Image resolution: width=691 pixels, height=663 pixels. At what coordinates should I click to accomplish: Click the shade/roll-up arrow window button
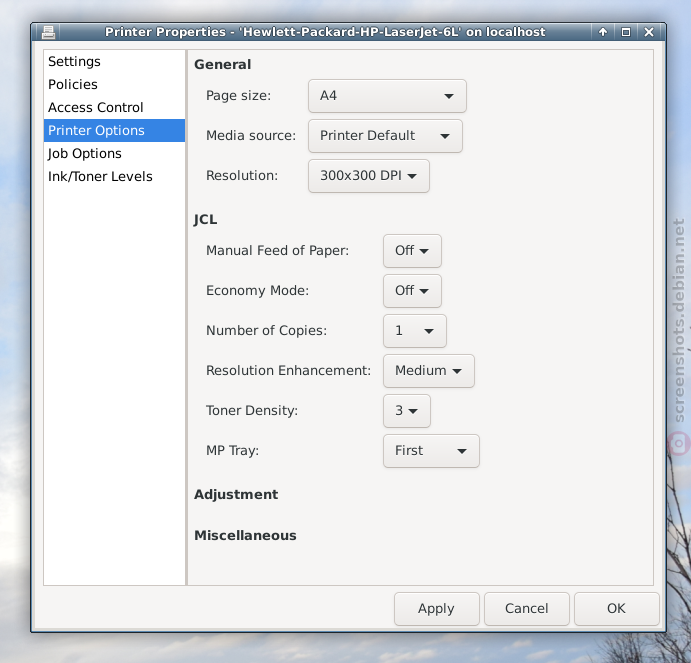pyautogui.click(x=602, y=32)
